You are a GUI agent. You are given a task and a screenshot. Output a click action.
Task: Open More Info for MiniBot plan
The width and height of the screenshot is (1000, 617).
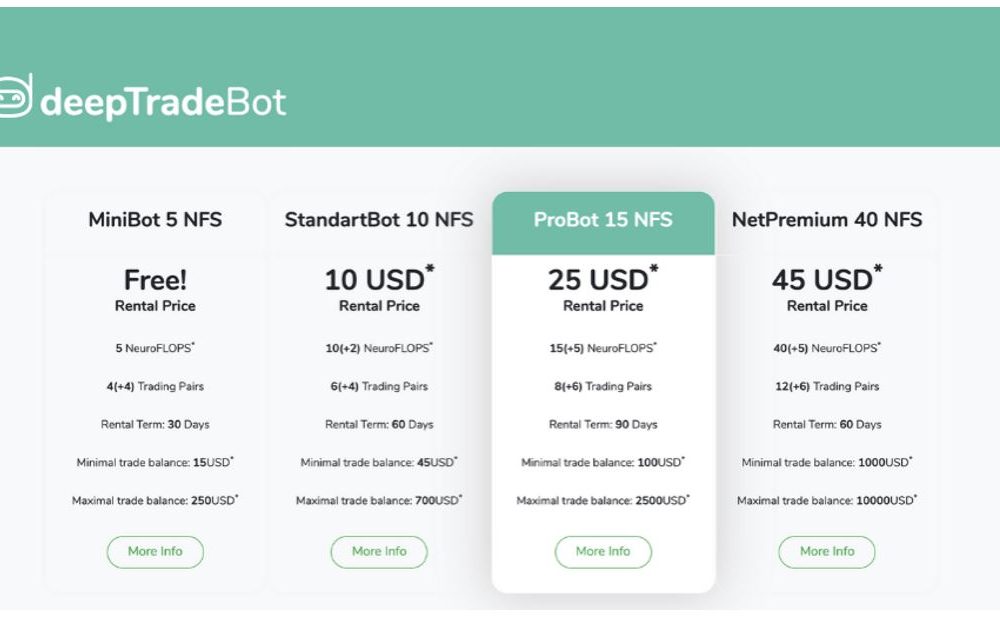click(155, 552)
